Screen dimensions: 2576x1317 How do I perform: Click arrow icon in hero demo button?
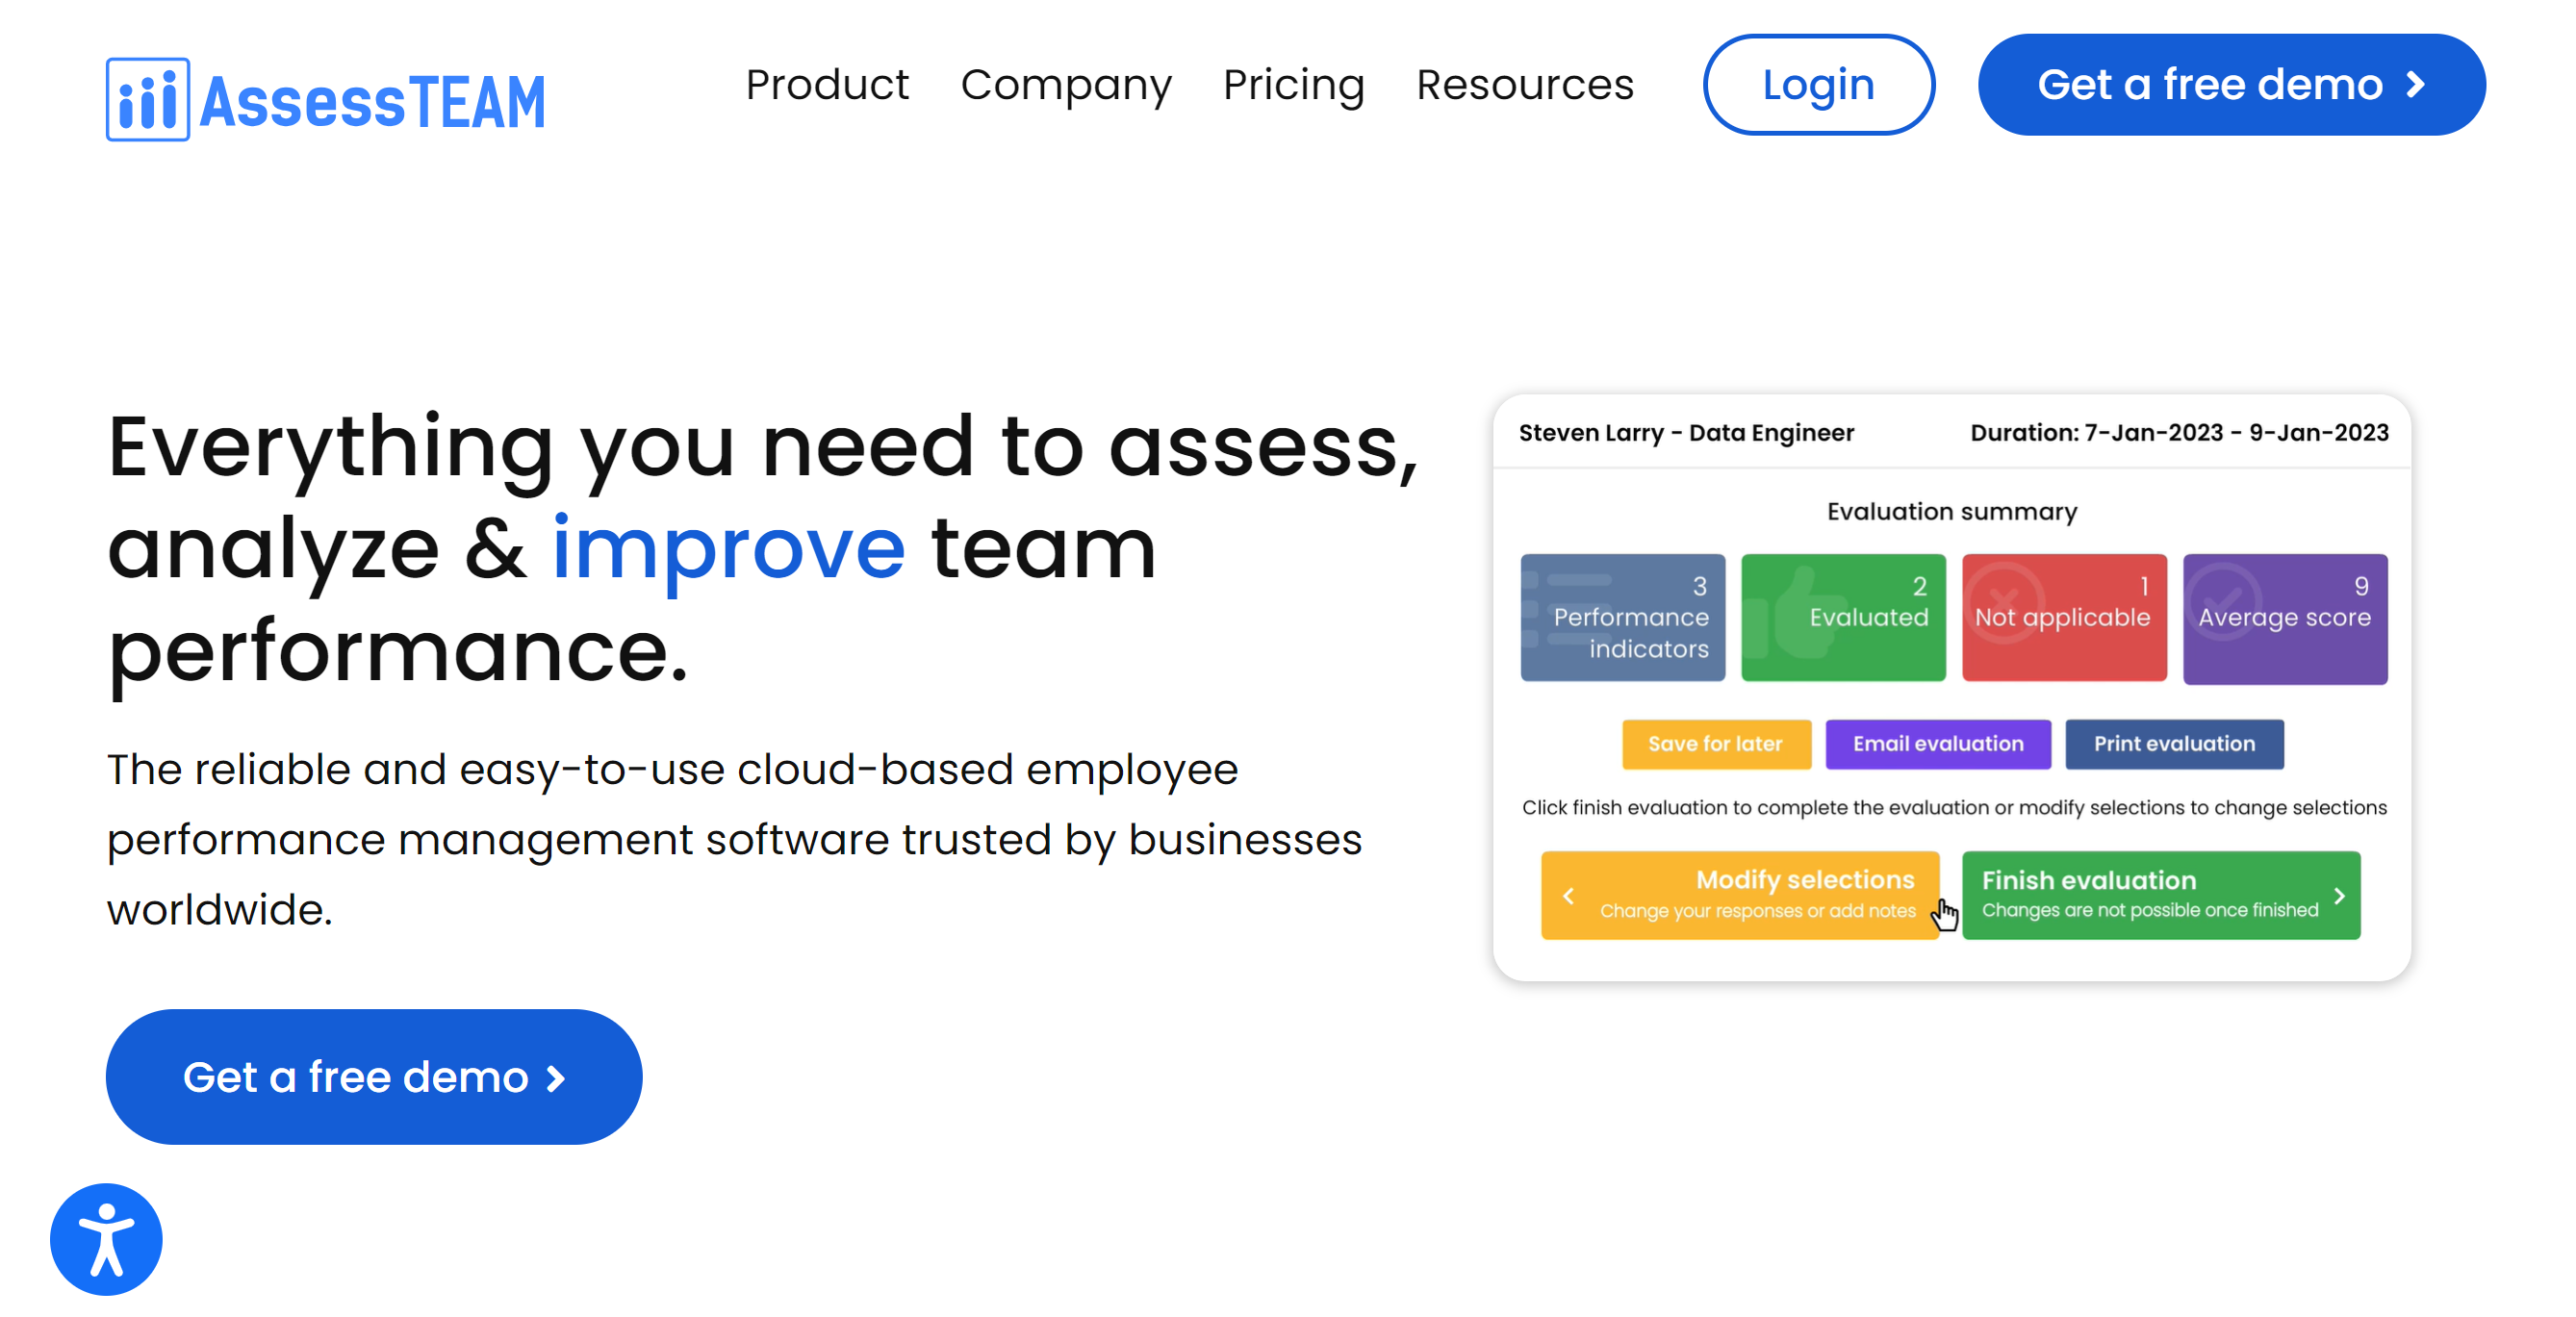(556, 1077)
